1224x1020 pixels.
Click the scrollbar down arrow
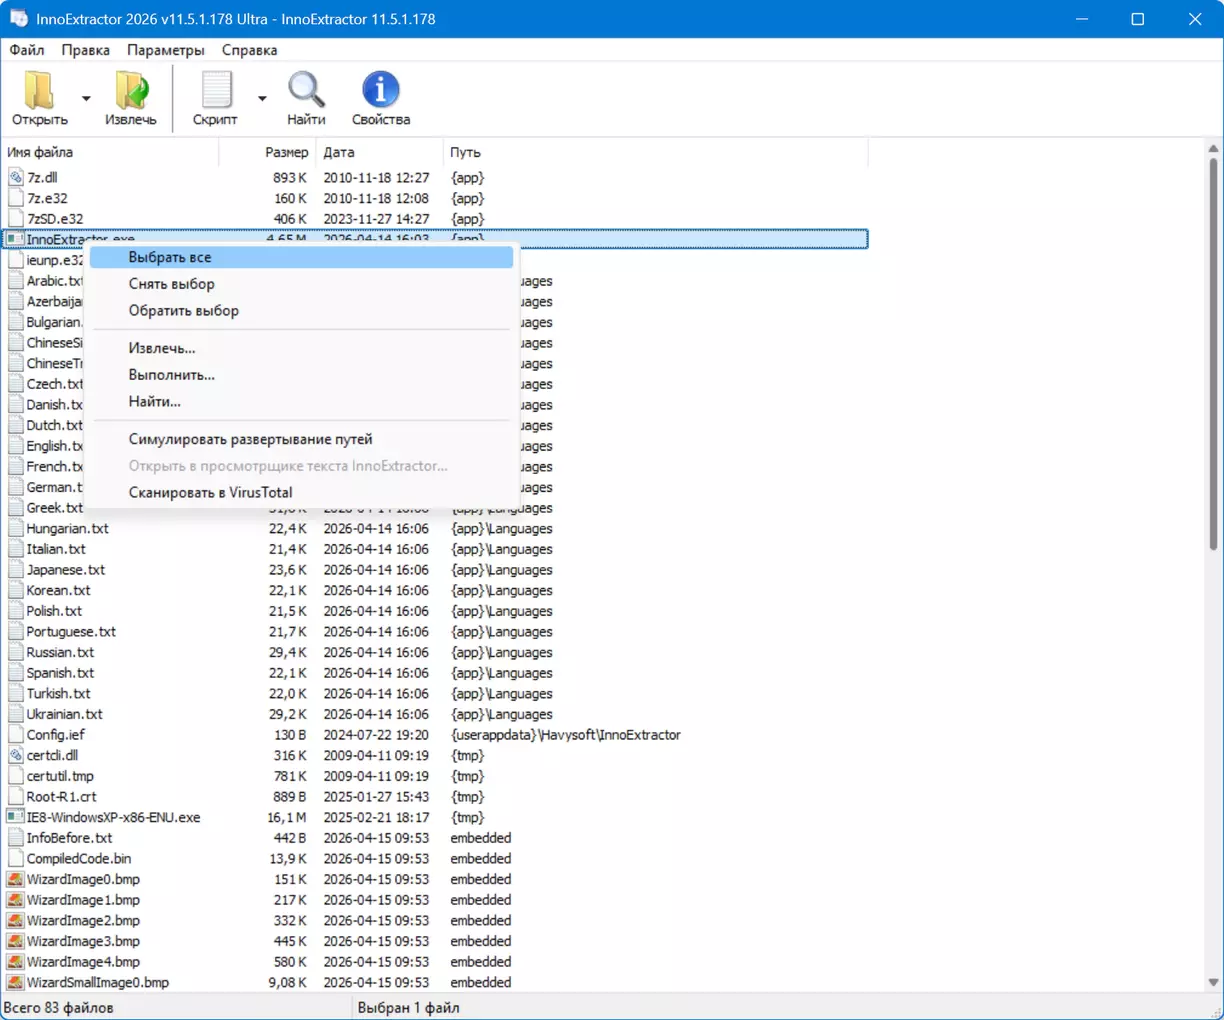1213,983
